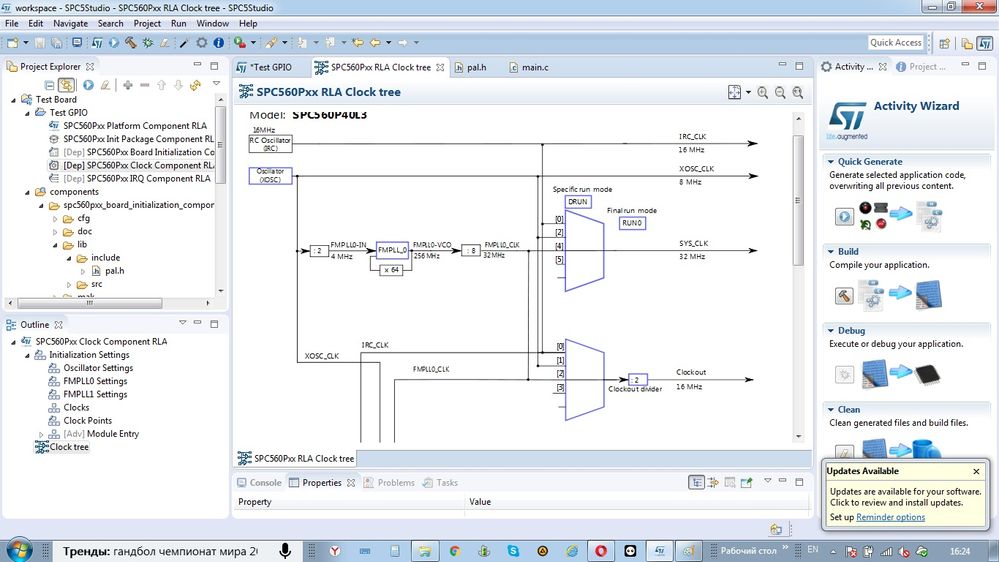Select FMPLL0 Settings in Outline
This screenshot has width=999, height=562.
[x=95, y=382]
